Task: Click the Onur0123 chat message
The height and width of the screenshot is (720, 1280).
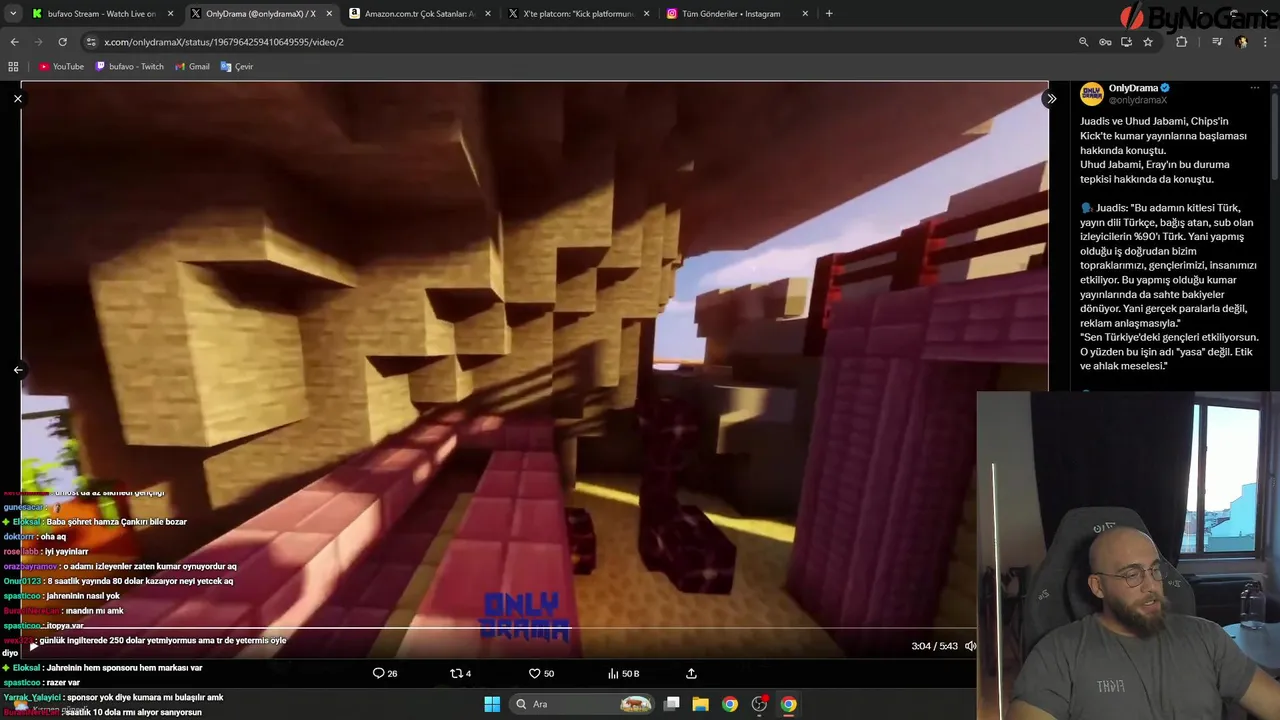Action: coord(118,581)
